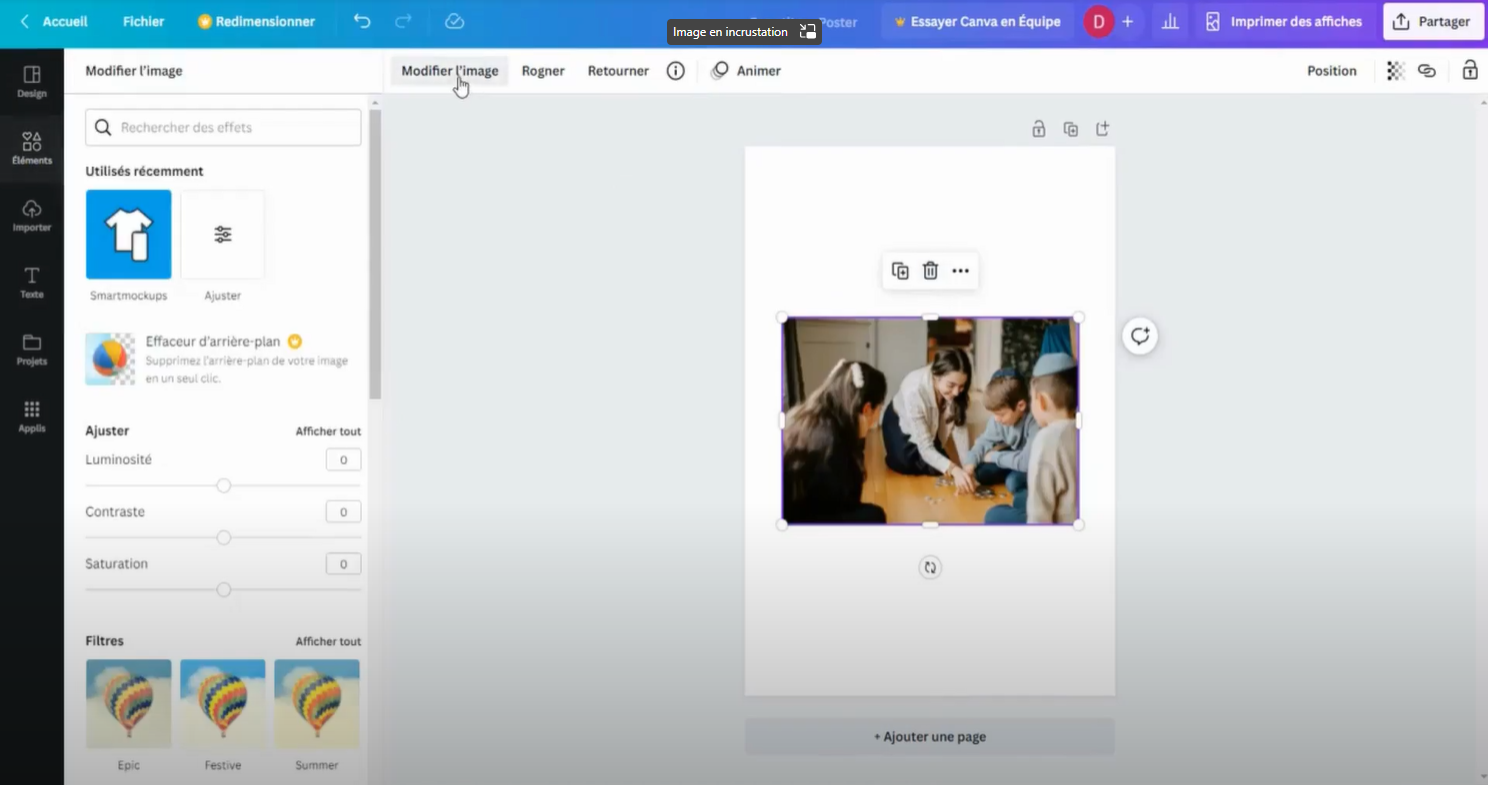Click the Partager button
This screenshot has height=785, width=1488.
coord(1432,21)
